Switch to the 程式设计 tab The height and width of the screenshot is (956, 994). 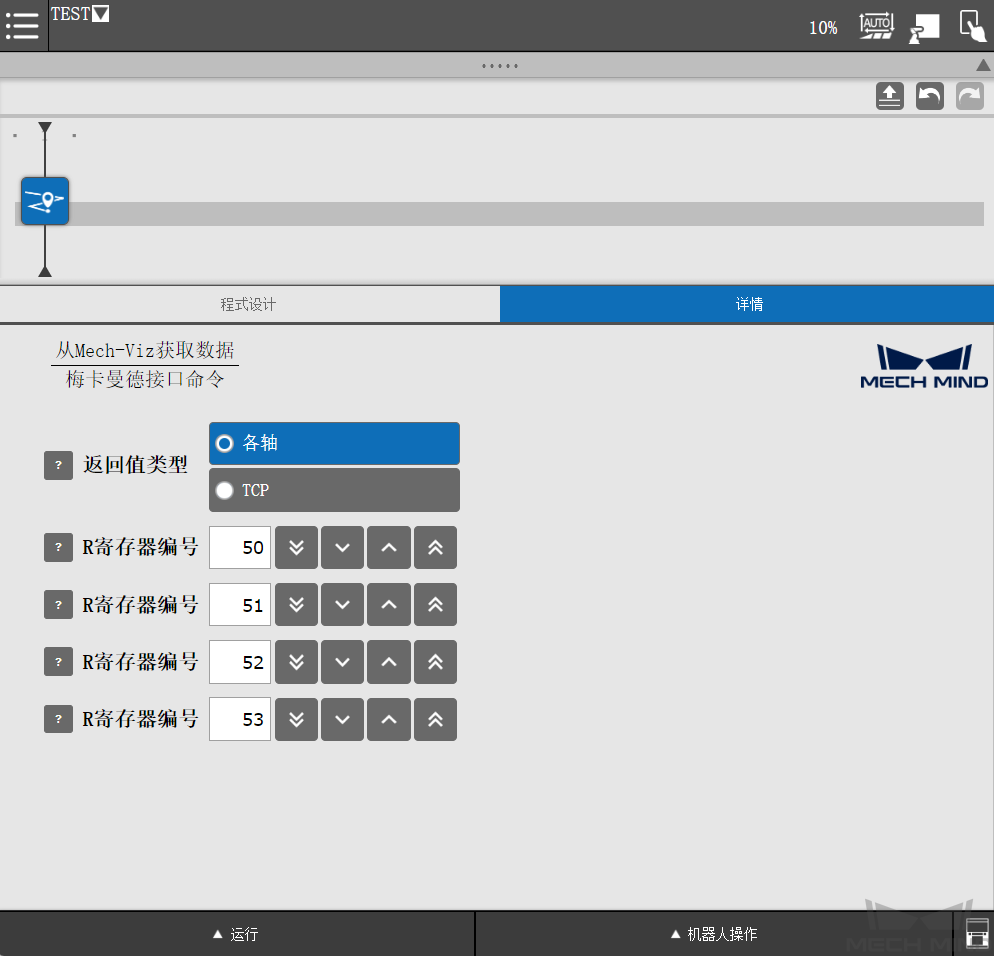click(x=250, y=304)
